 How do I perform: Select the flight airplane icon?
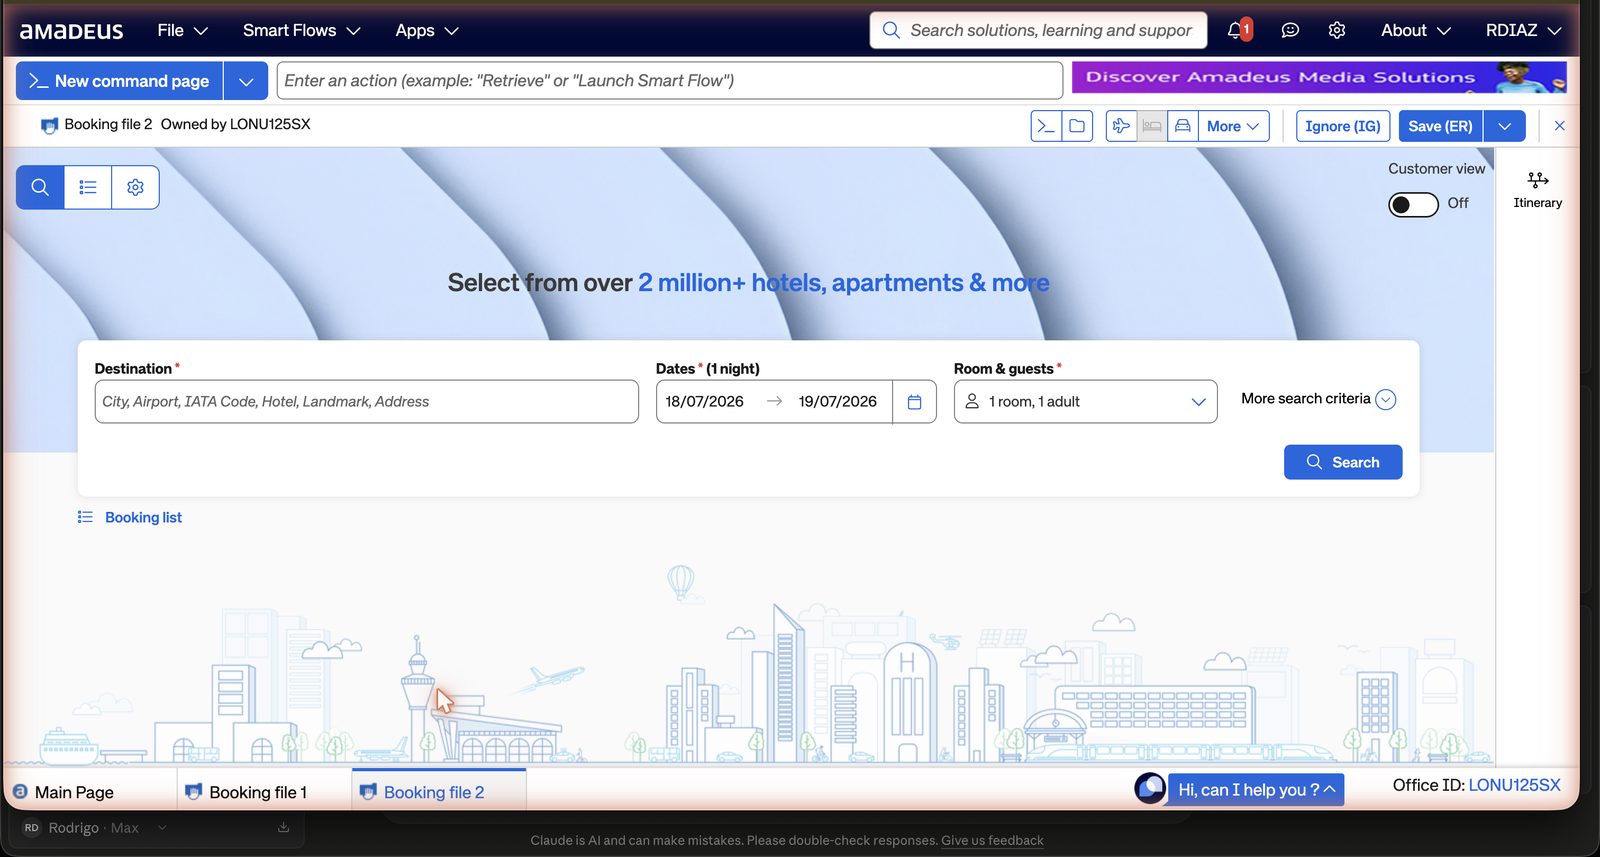coord(1121,126)
